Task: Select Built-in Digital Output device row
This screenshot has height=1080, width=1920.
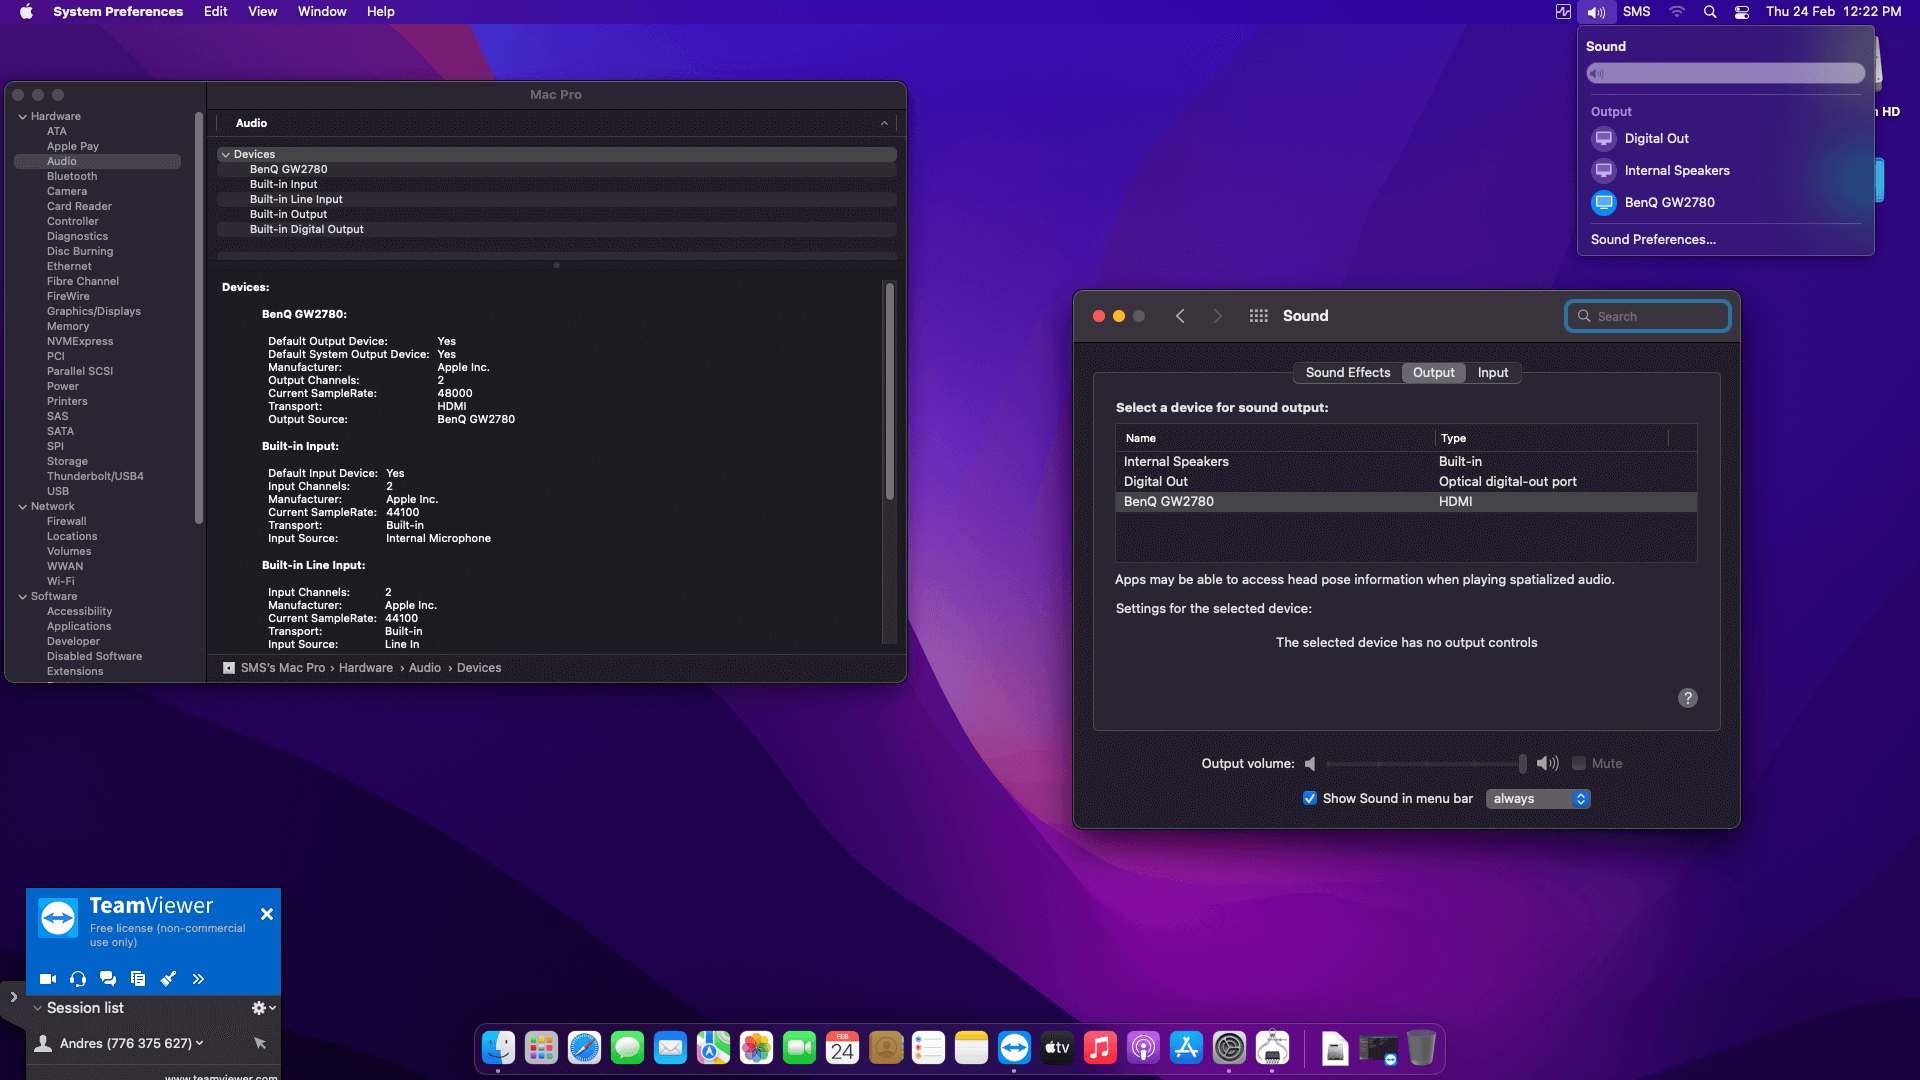Action: coord(556,230)
